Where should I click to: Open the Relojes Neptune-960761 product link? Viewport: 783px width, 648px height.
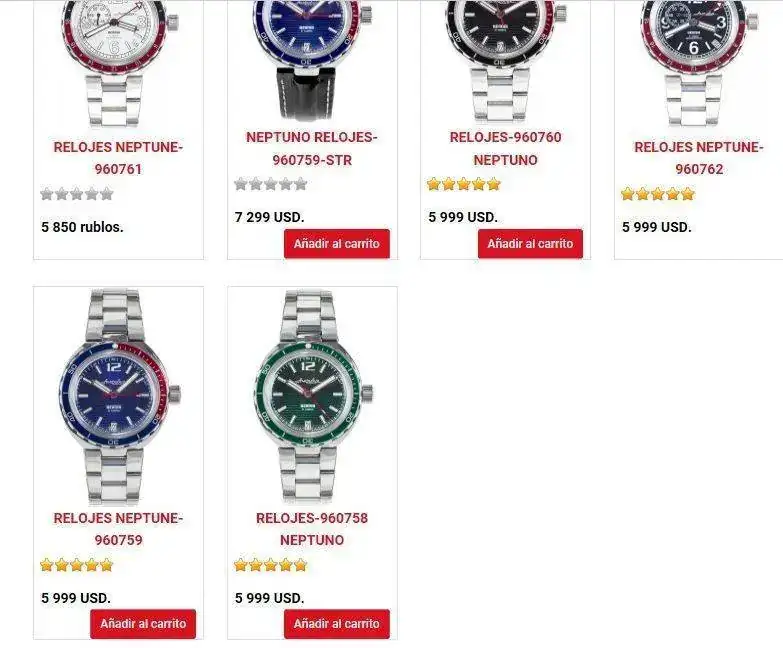[x=118, y=158]
